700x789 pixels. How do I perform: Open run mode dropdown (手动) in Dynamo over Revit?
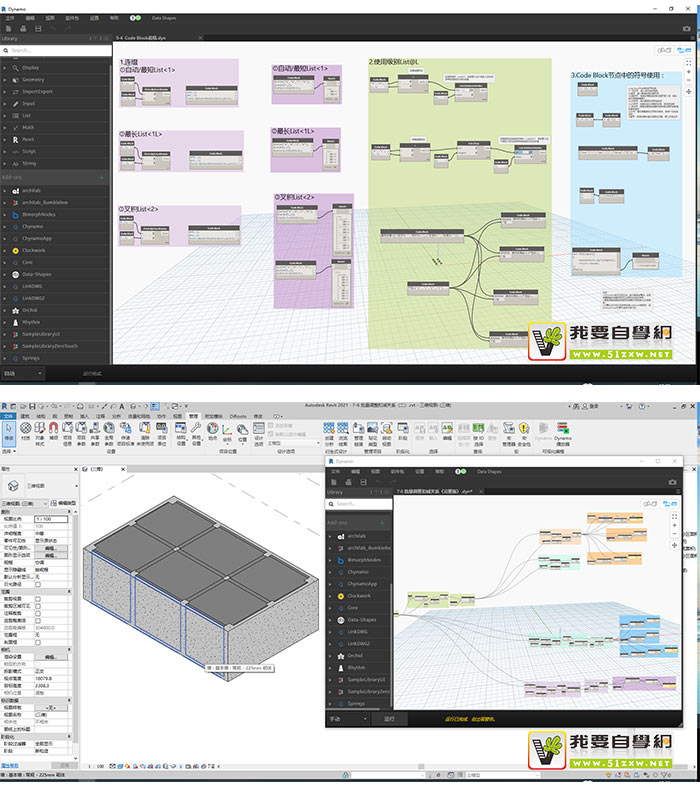[348, 719]
